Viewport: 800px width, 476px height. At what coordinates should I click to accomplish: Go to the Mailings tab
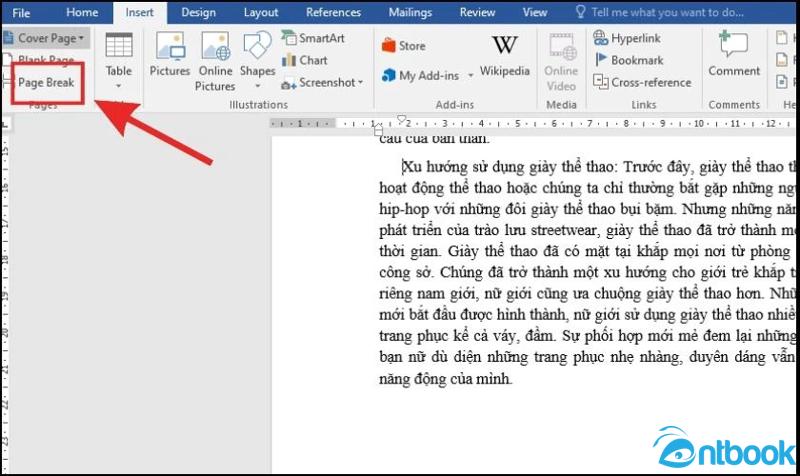410,12
